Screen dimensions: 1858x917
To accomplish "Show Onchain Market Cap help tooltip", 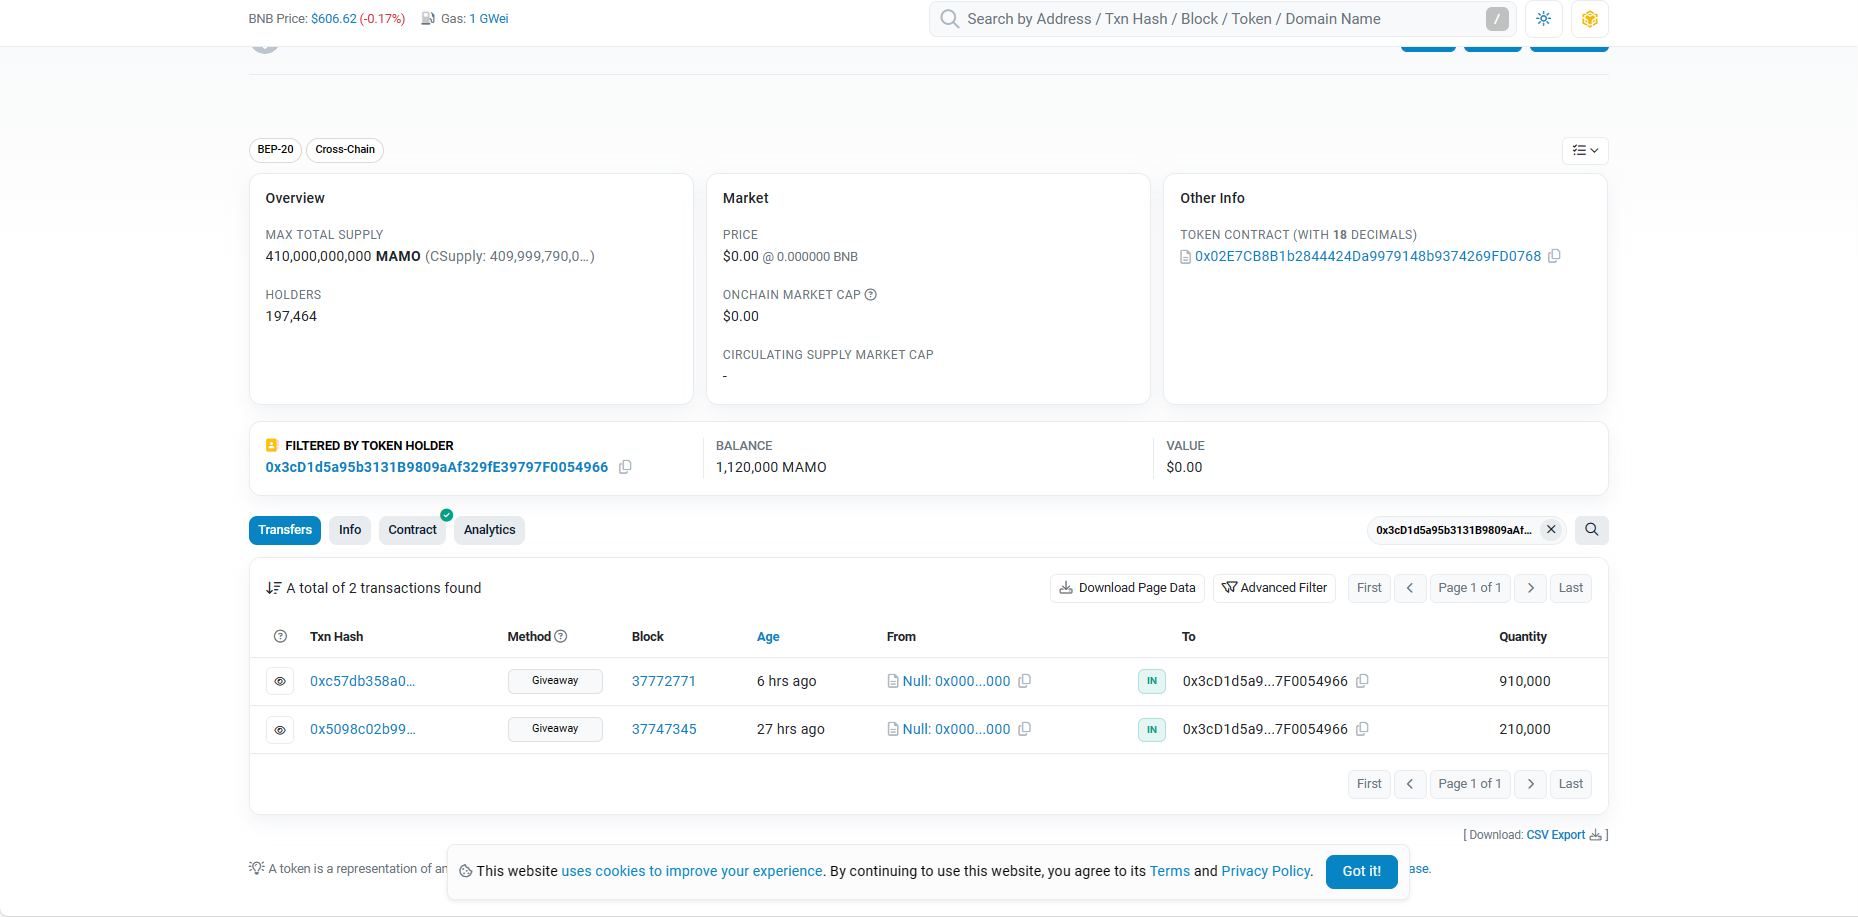I will [871, 295].
